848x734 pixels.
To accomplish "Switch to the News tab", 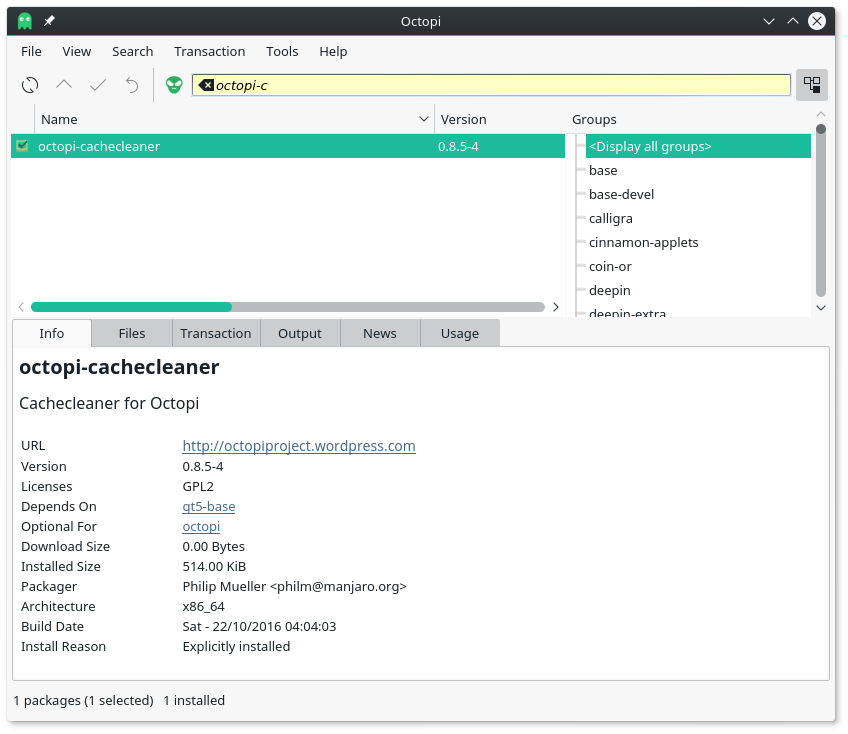I will (x=380, y=333).
